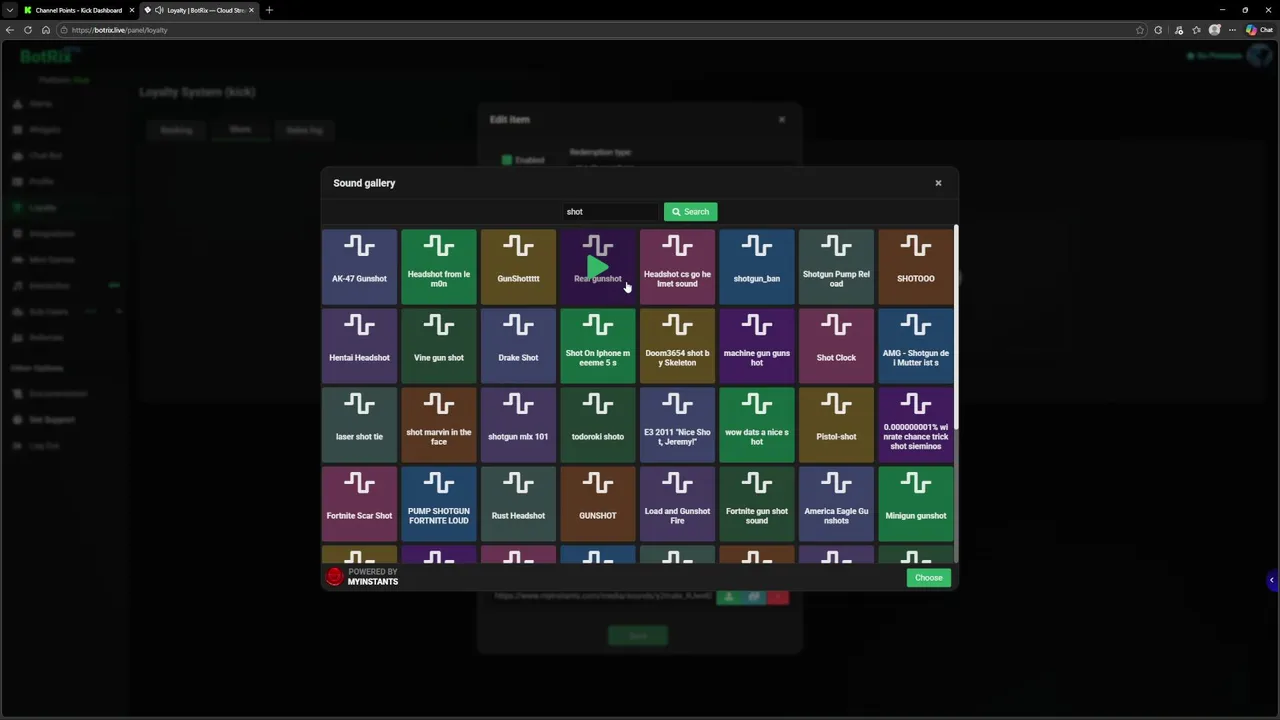This screenshot has height=720, width=1280.
Task: Select the Drake Shot sound tile
Action: click(518, 346)
